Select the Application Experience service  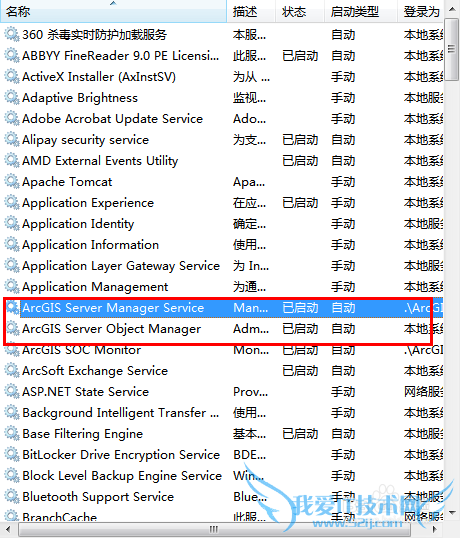click(x=88, y=203)
